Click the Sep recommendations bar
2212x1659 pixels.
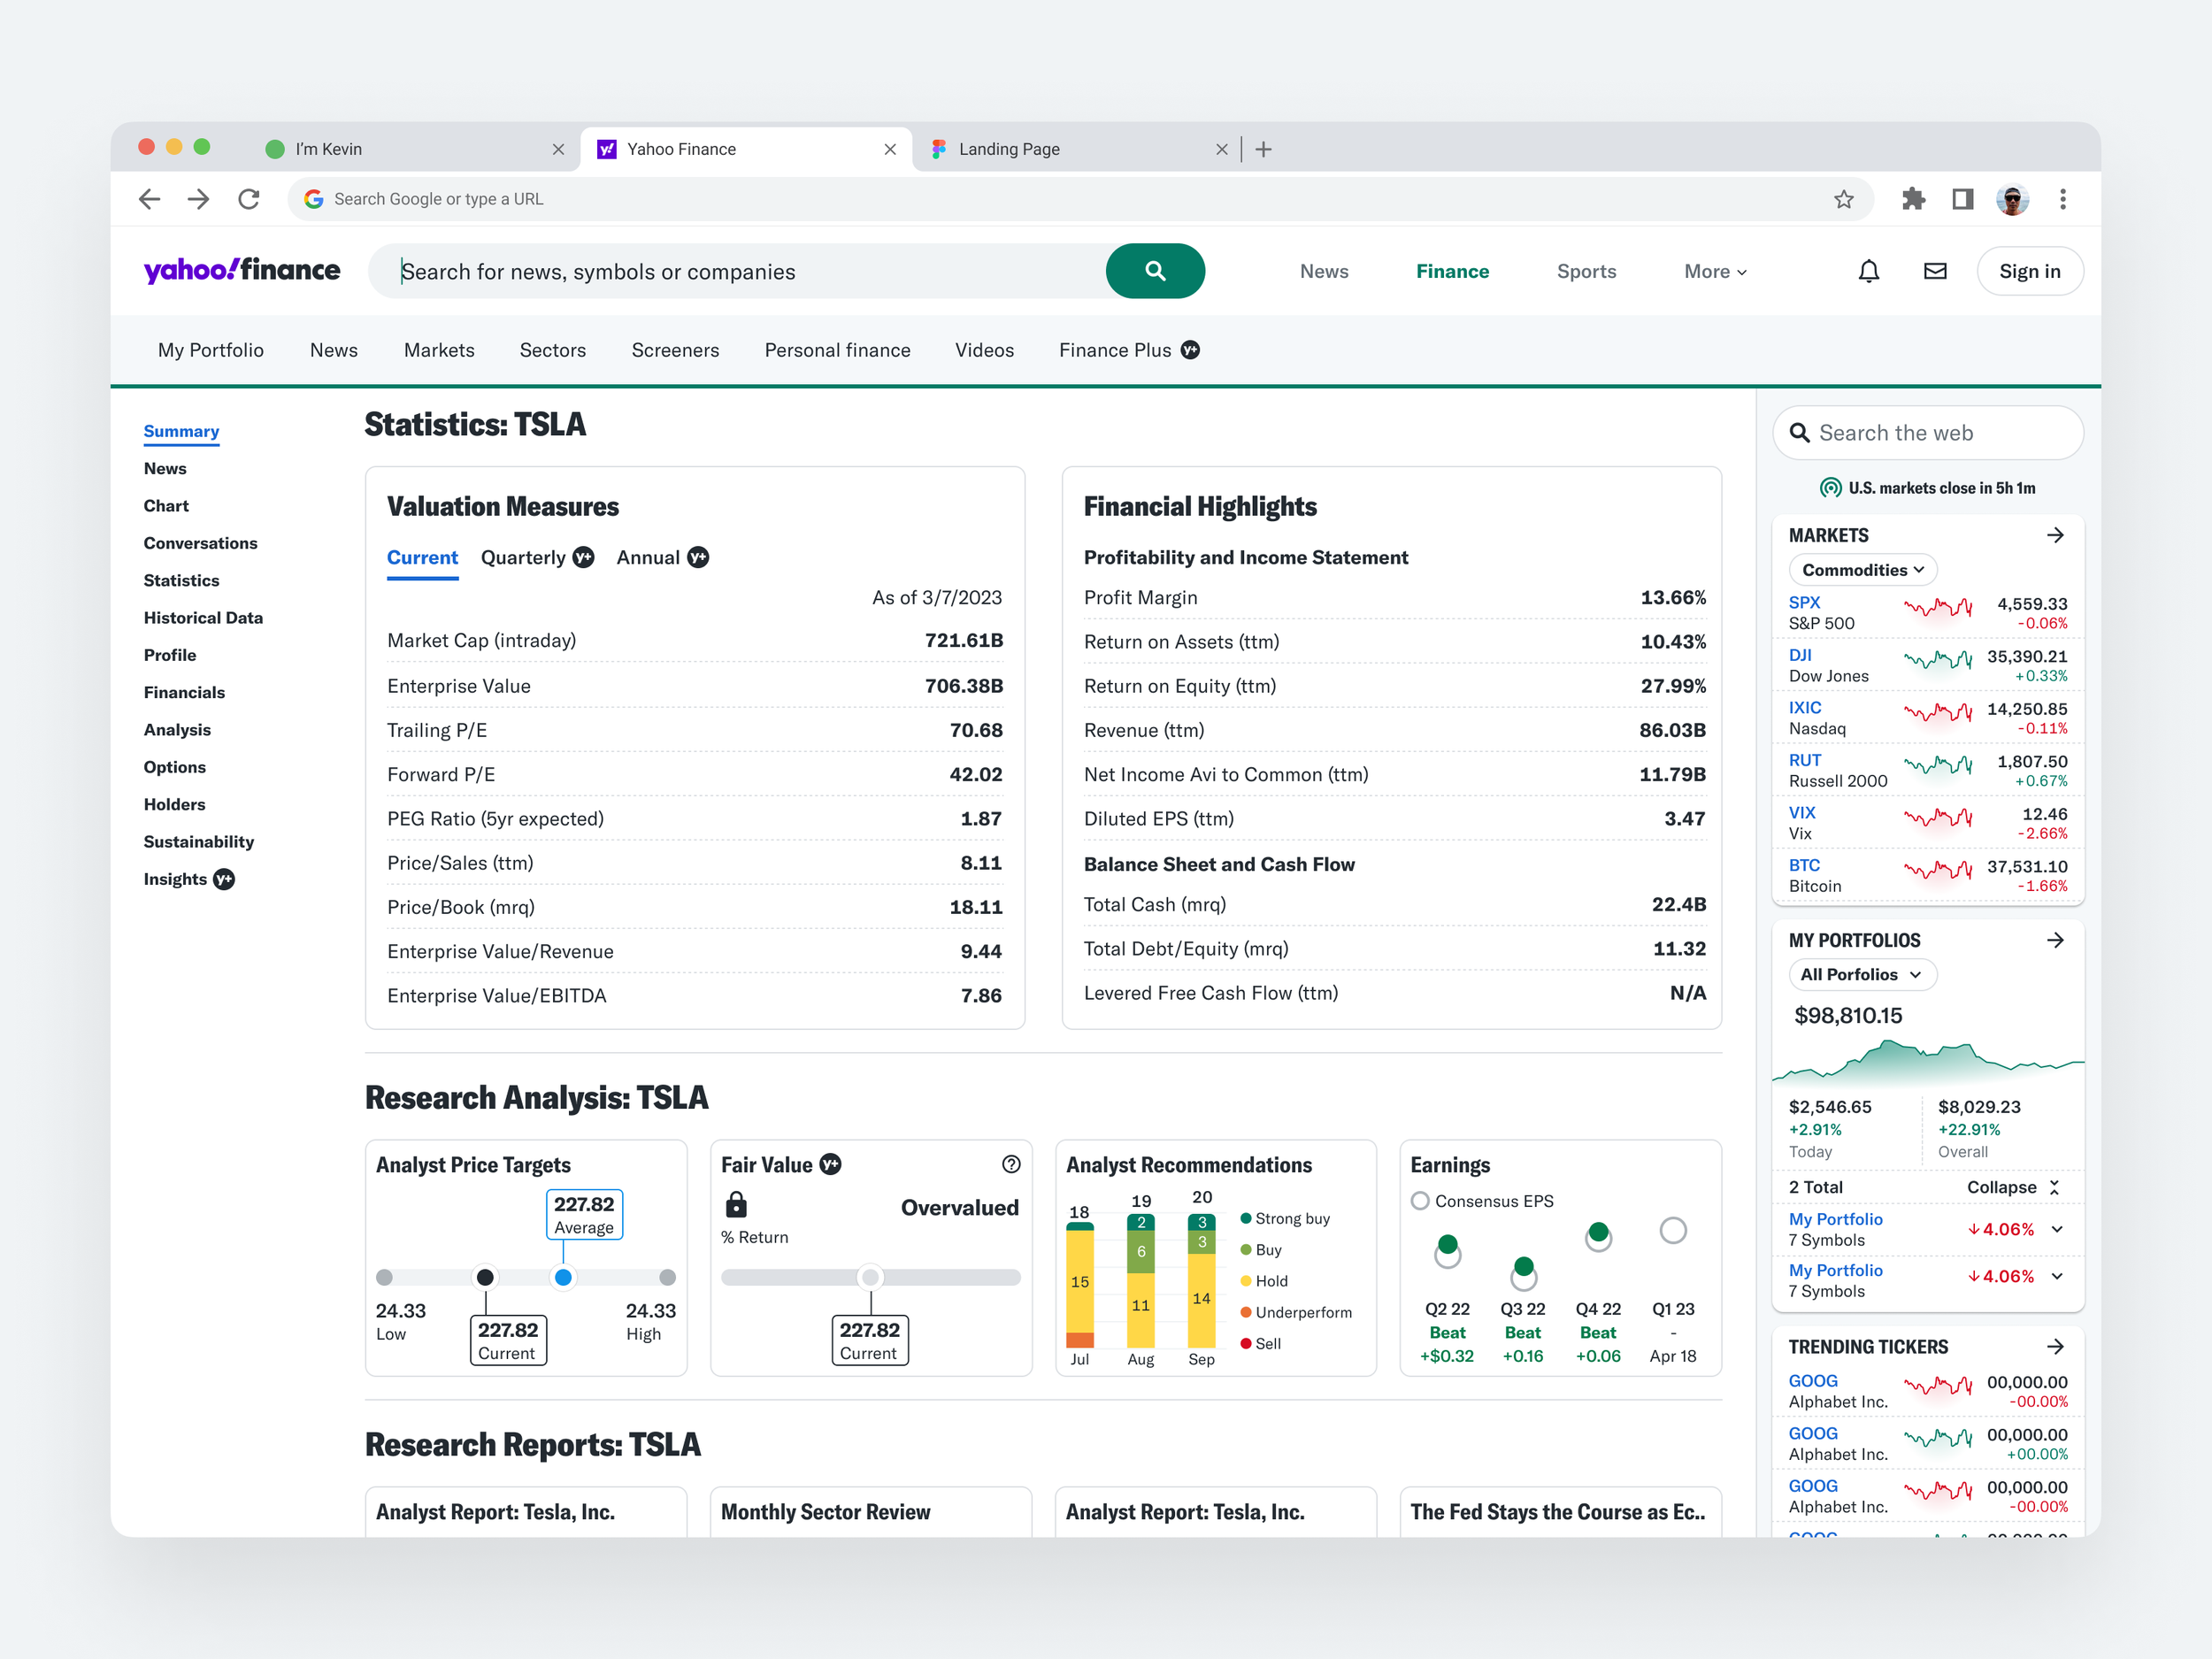click(x=1201, y=1280)
